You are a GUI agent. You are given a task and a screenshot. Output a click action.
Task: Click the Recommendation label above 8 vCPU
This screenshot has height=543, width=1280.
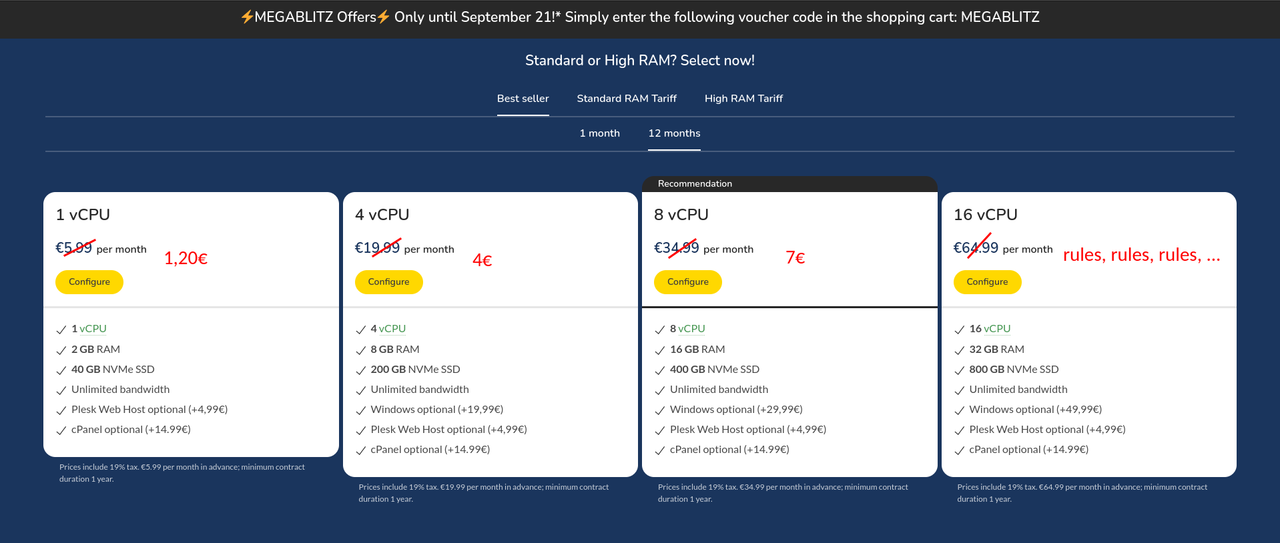[x=695, y=184]
